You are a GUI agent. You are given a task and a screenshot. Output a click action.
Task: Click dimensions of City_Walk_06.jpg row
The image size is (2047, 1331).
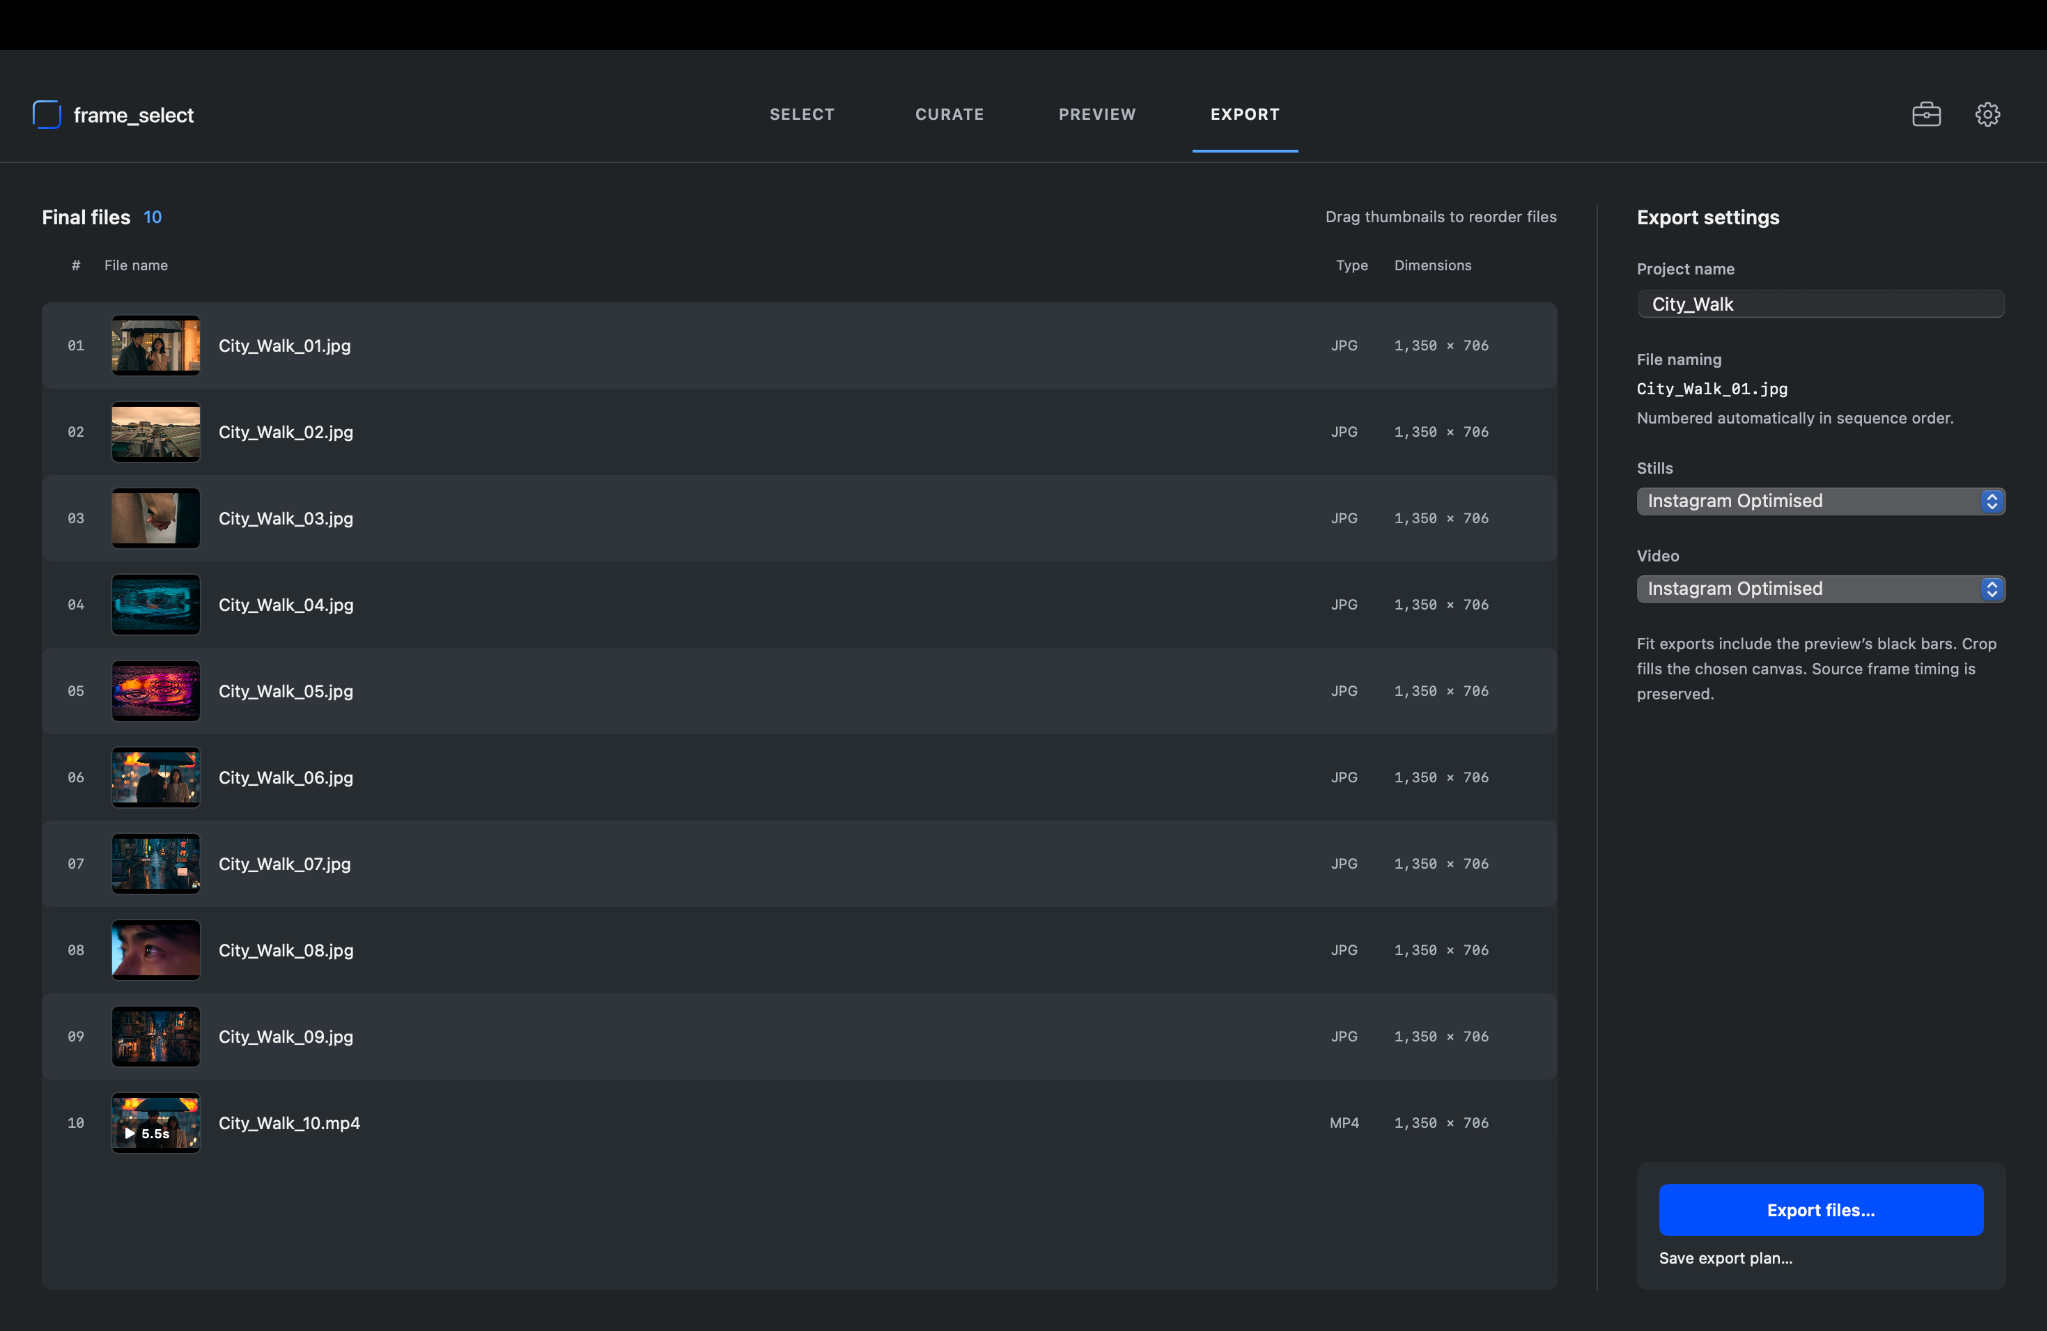(1441, 777)
